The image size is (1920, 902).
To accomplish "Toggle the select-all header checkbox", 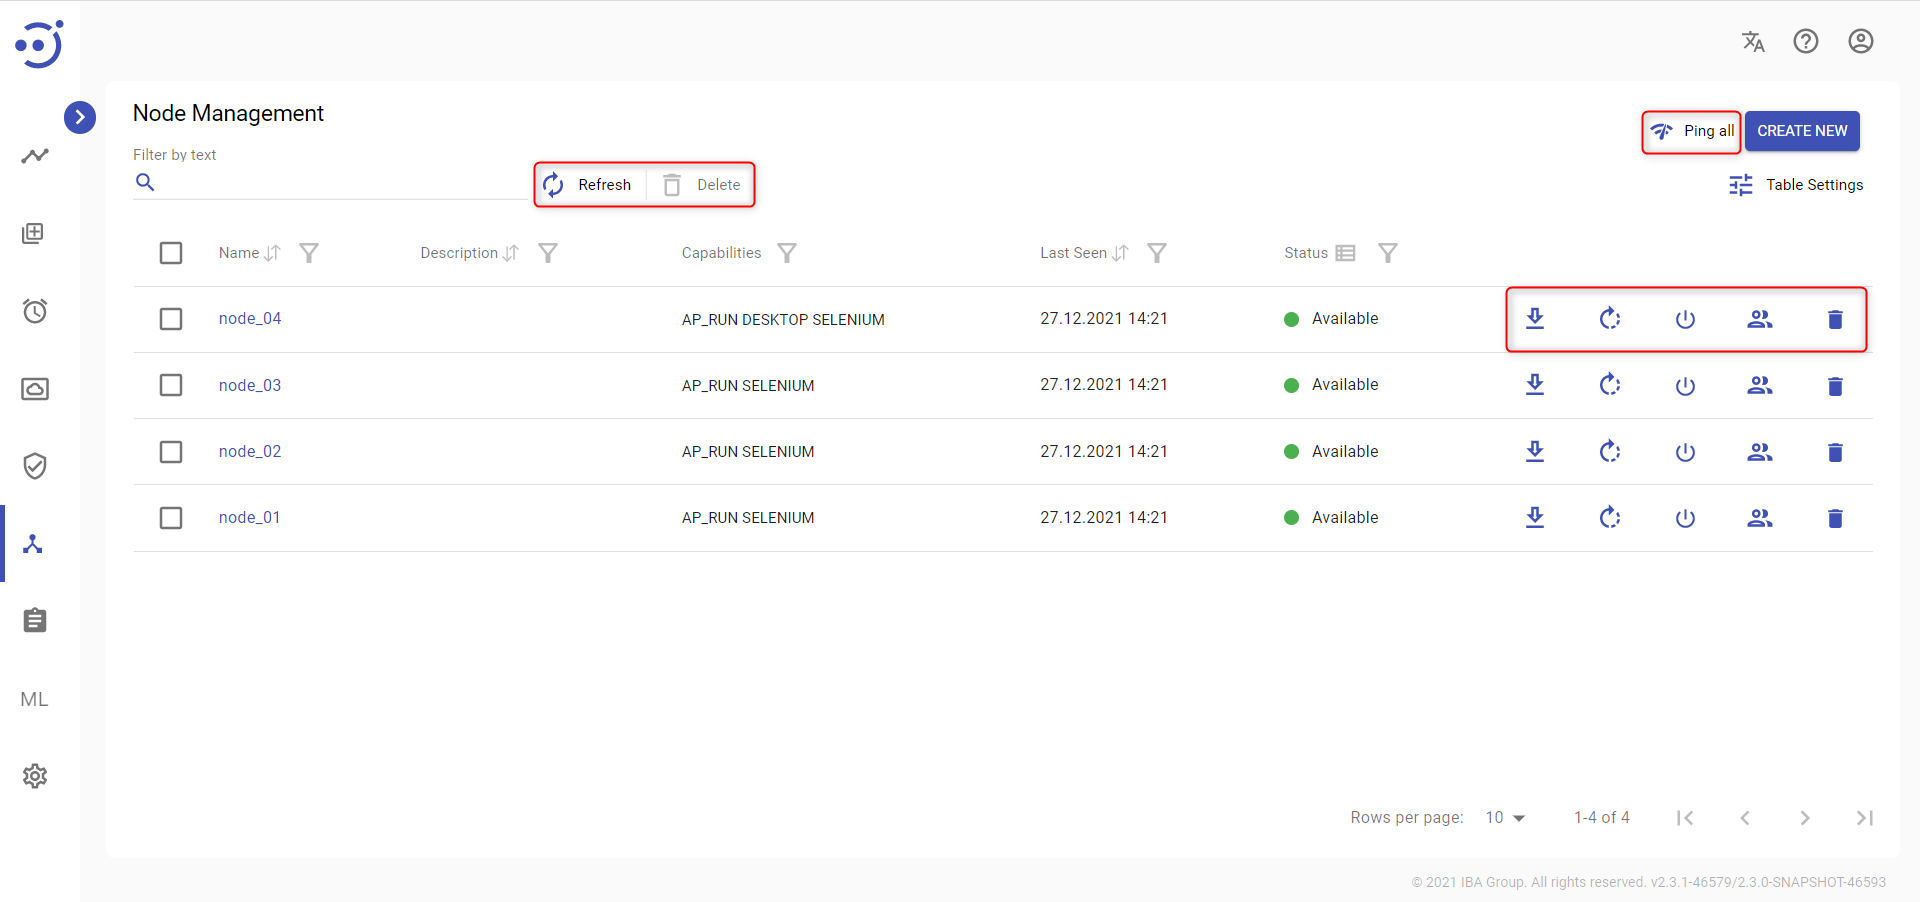I will tap(171, 253).
